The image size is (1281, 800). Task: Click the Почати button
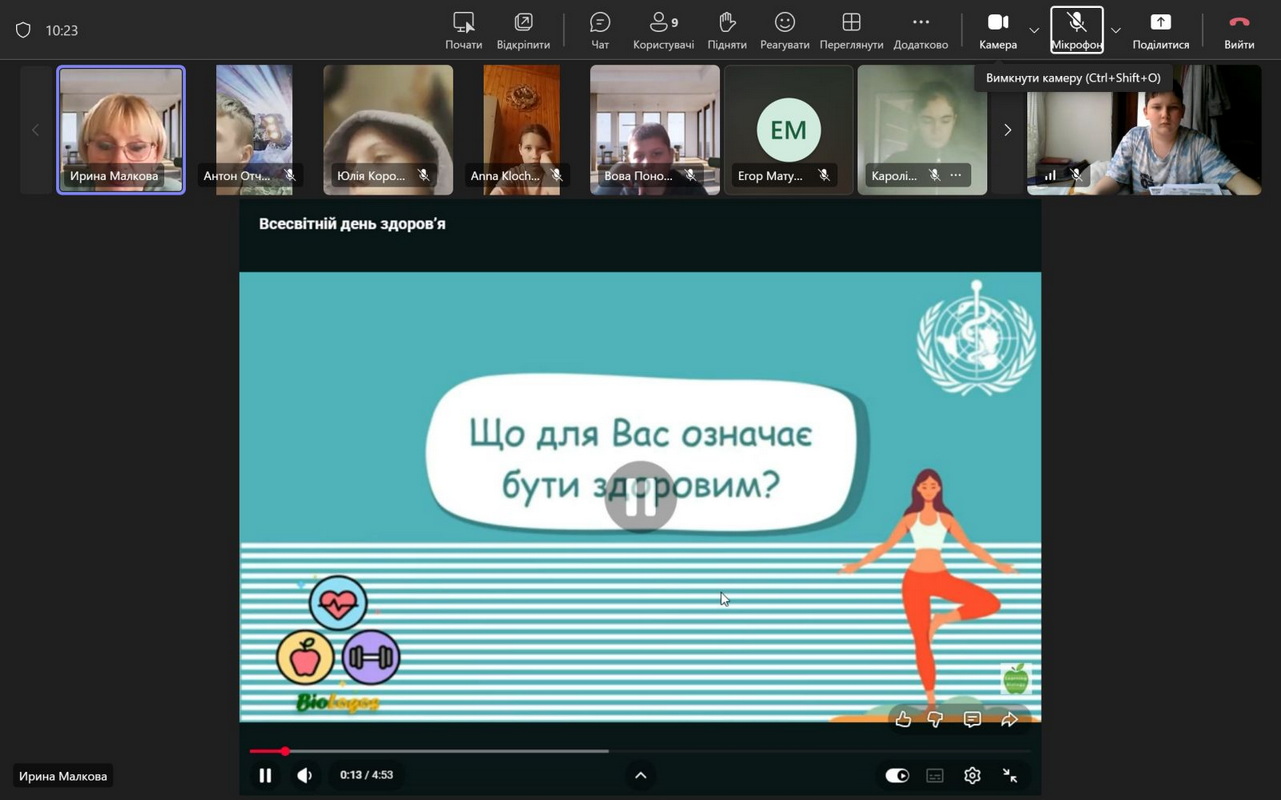click(464, 30)
